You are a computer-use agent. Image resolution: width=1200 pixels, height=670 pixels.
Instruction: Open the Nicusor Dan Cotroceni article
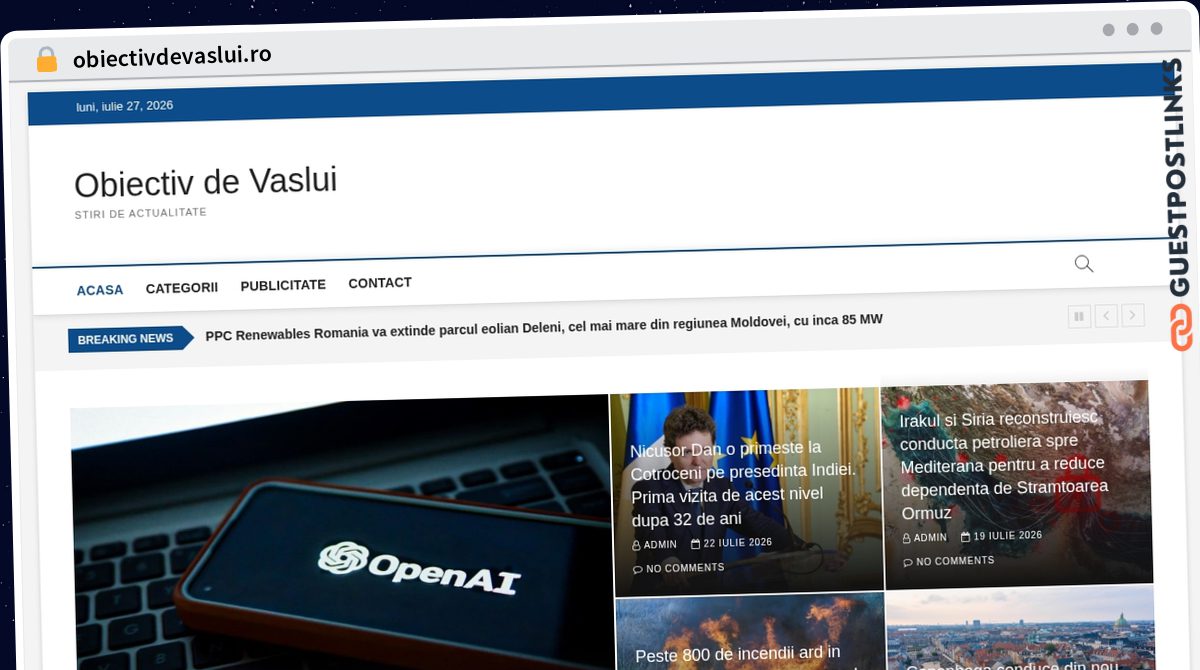point(743,484)
